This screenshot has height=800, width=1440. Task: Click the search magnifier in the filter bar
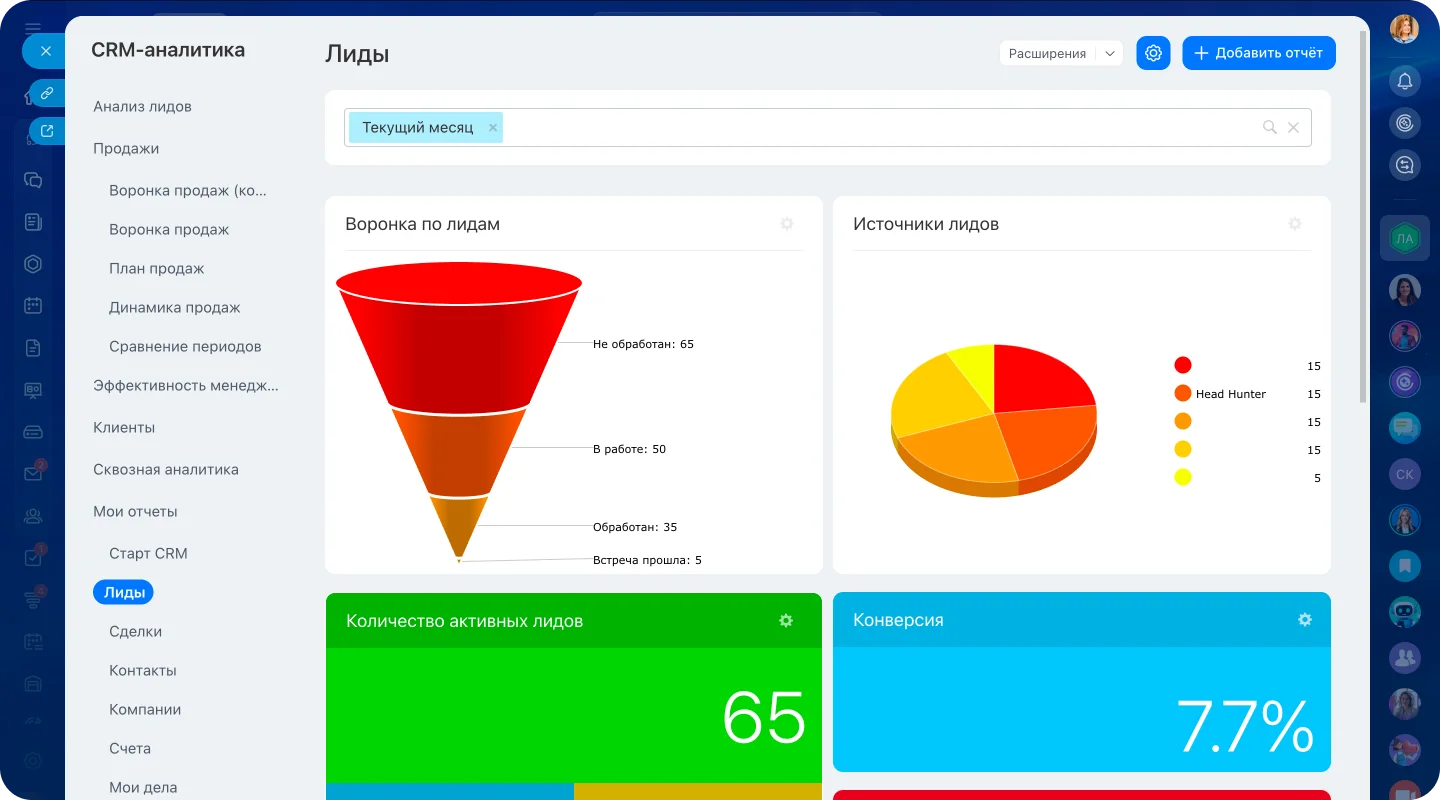[x=1269, y=127]
